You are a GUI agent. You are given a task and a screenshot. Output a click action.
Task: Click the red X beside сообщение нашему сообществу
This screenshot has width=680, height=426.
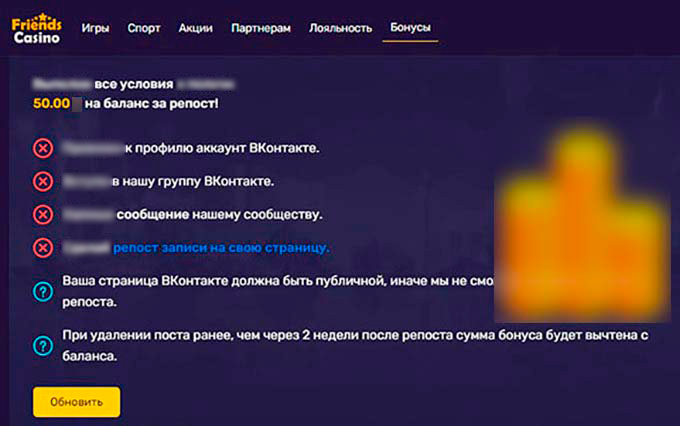point(43,215)
